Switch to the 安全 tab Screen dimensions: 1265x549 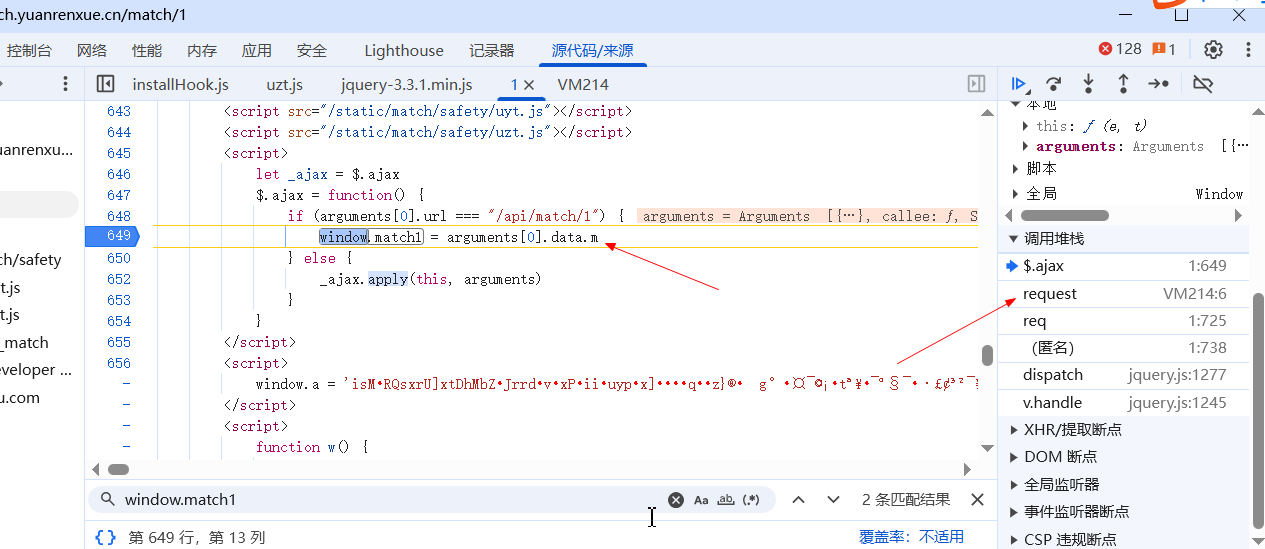point(312,50)
